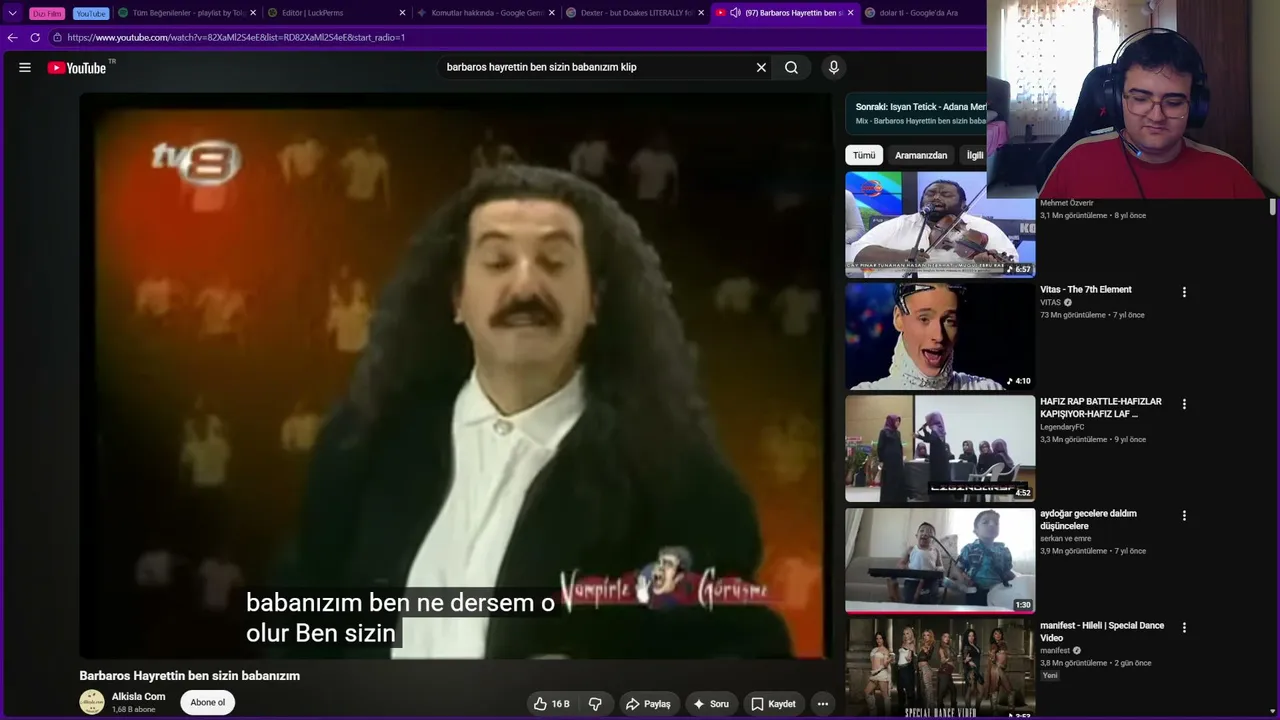This screenshot has height=720, width=1280.
Task: Close the Dexter but Doakes tab
Action: coord(701,13)
